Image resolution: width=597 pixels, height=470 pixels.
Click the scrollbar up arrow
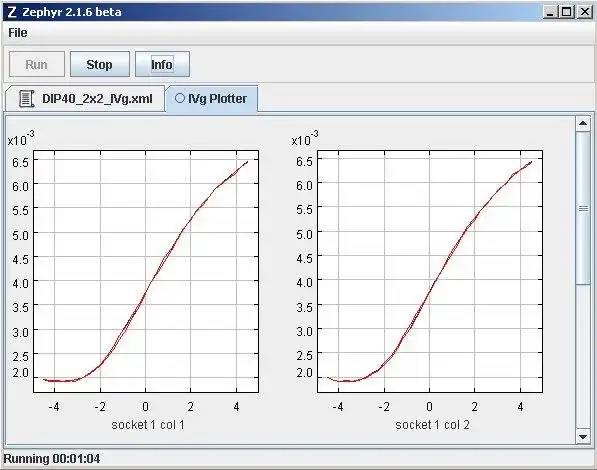coord(583,123)
